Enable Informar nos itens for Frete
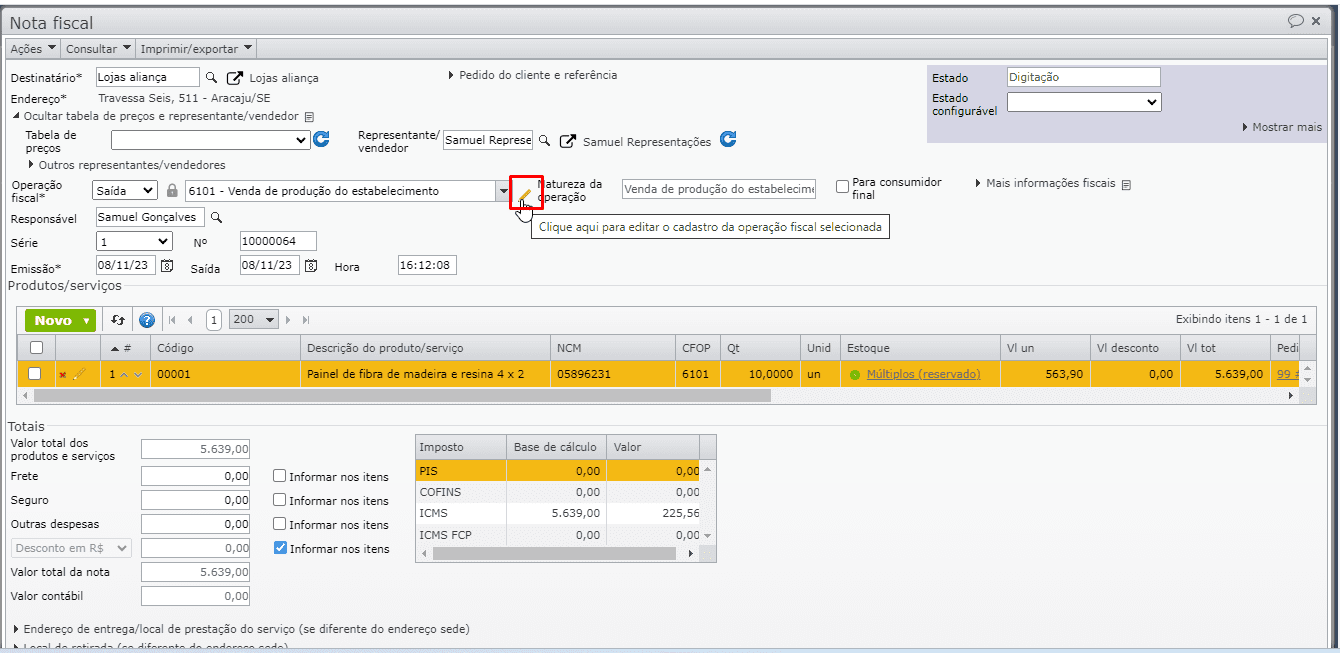1340x653 pixels. pyautogui.click(x=280, y=476)
